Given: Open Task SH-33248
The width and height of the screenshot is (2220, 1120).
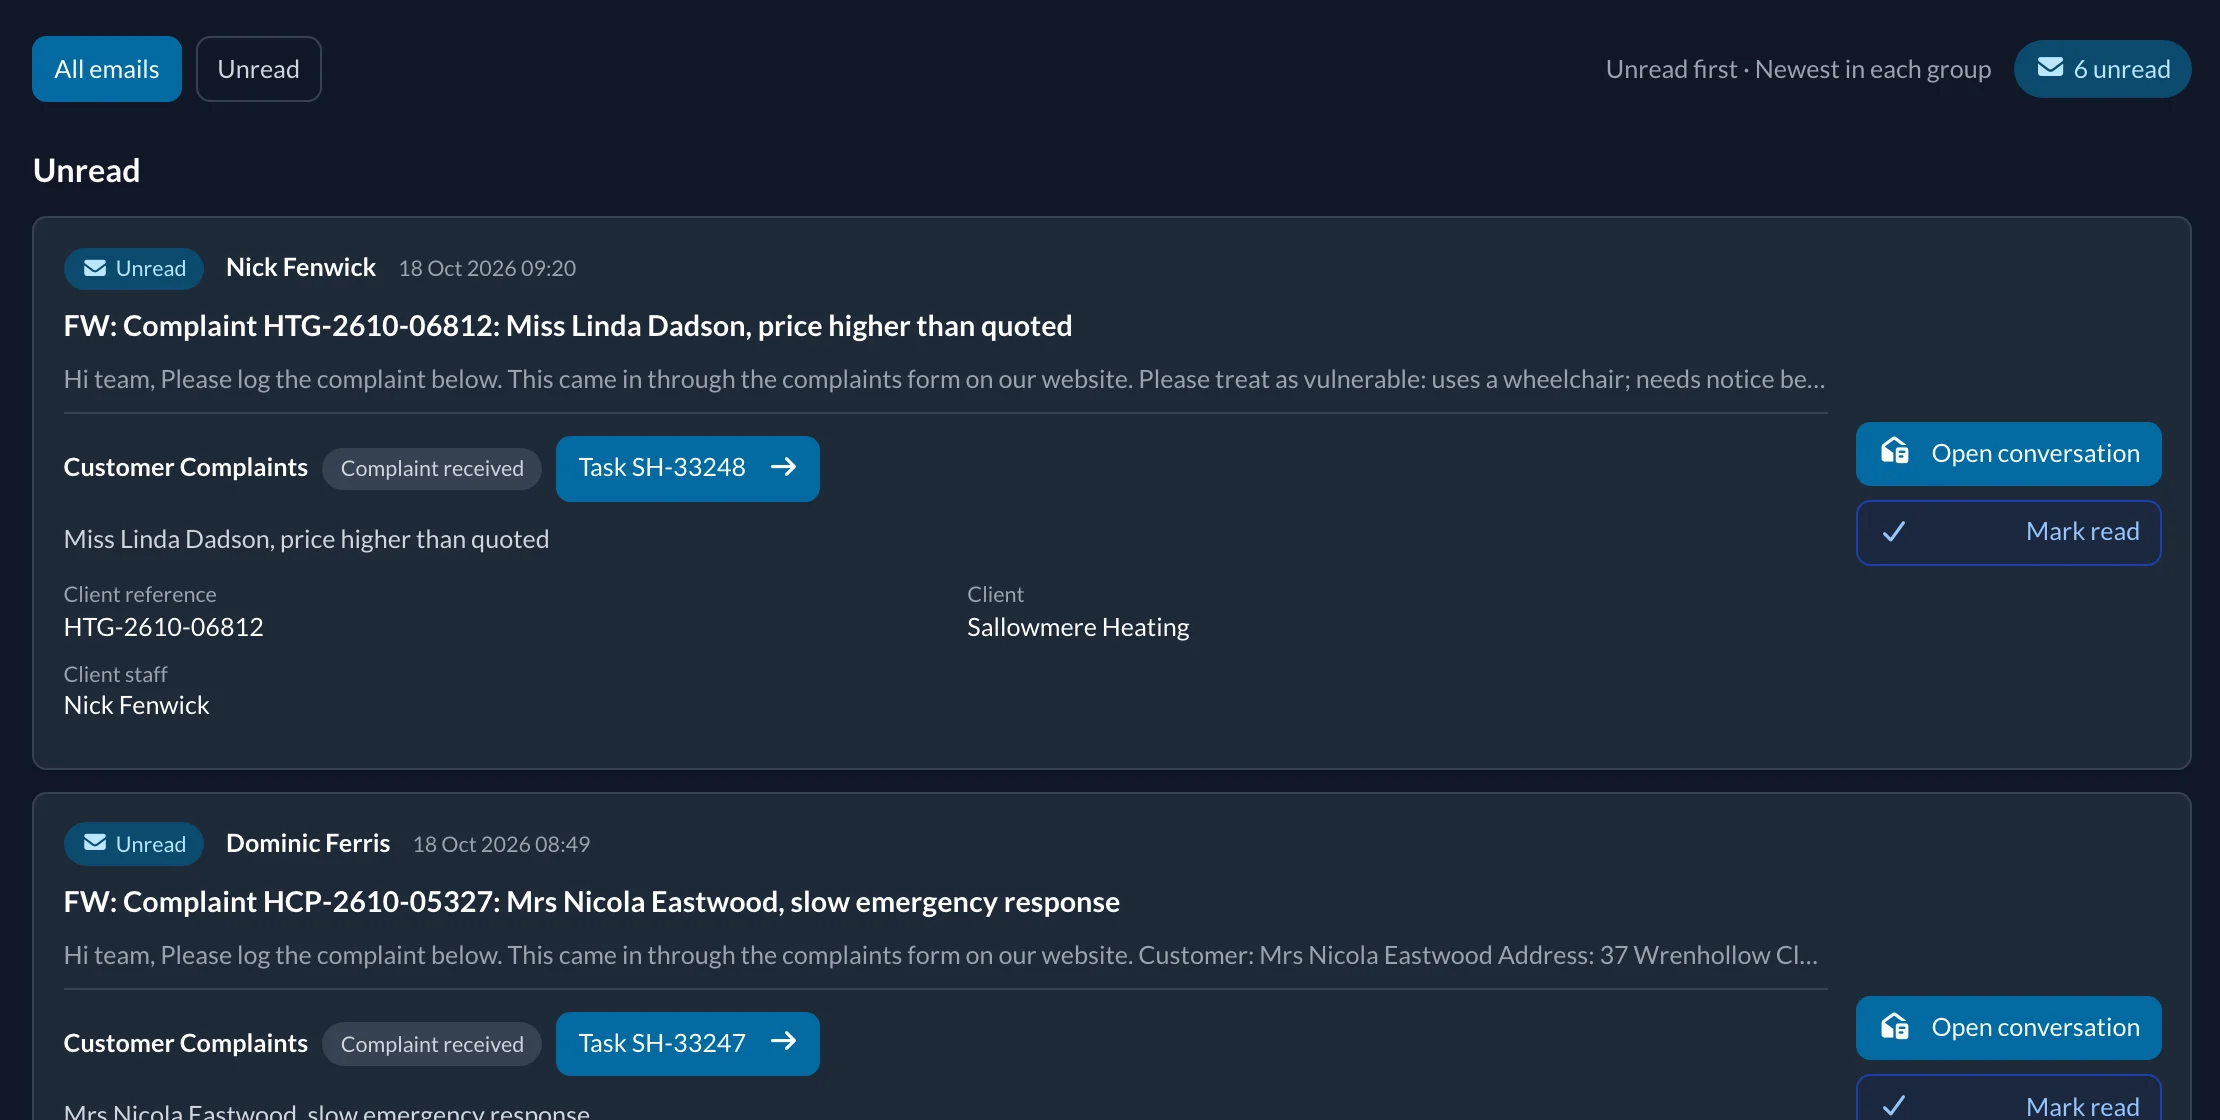Looking at the screenshot, I should (687, 468).
